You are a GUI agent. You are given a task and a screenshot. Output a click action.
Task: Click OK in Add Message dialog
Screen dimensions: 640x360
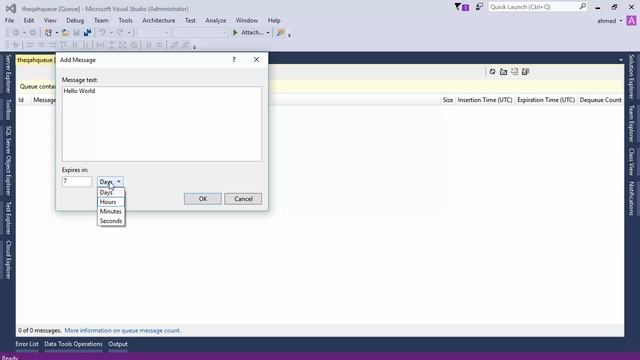pos(203,199)
